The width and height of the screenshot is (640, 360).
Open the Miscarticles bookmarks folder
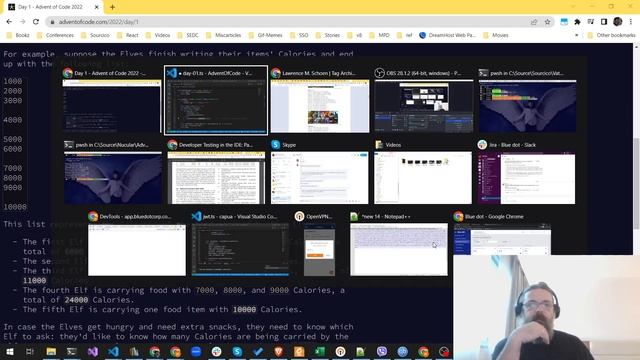coord(224,35)
